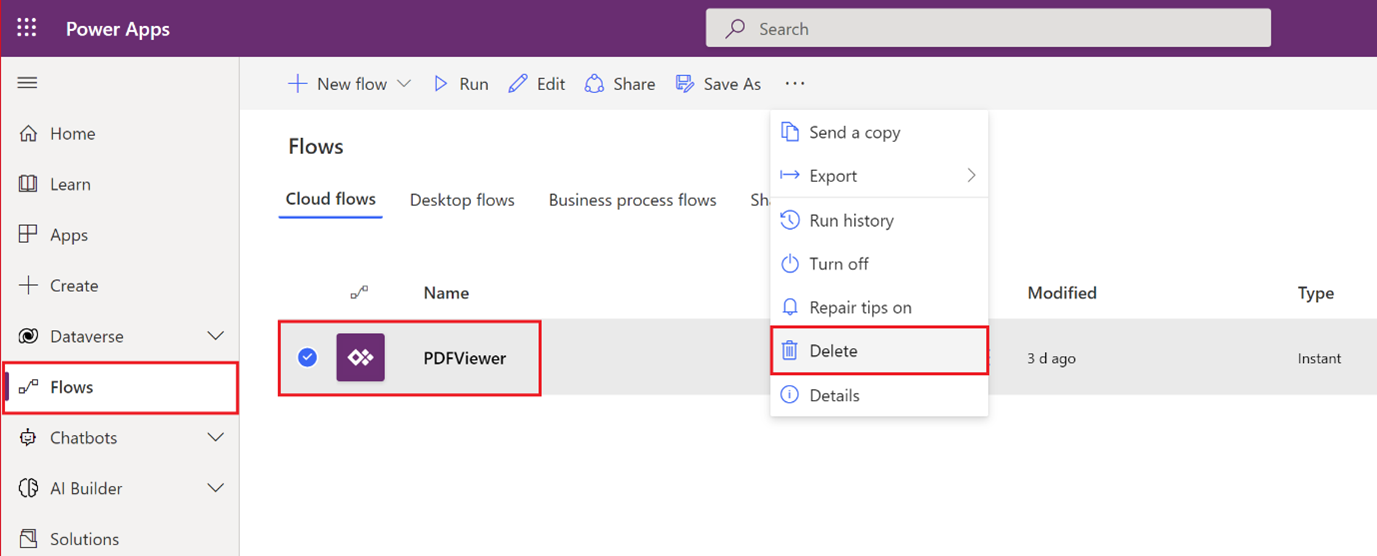Open the more commands ellipsis
The image size is (1377, 556).
coord(795,84)
